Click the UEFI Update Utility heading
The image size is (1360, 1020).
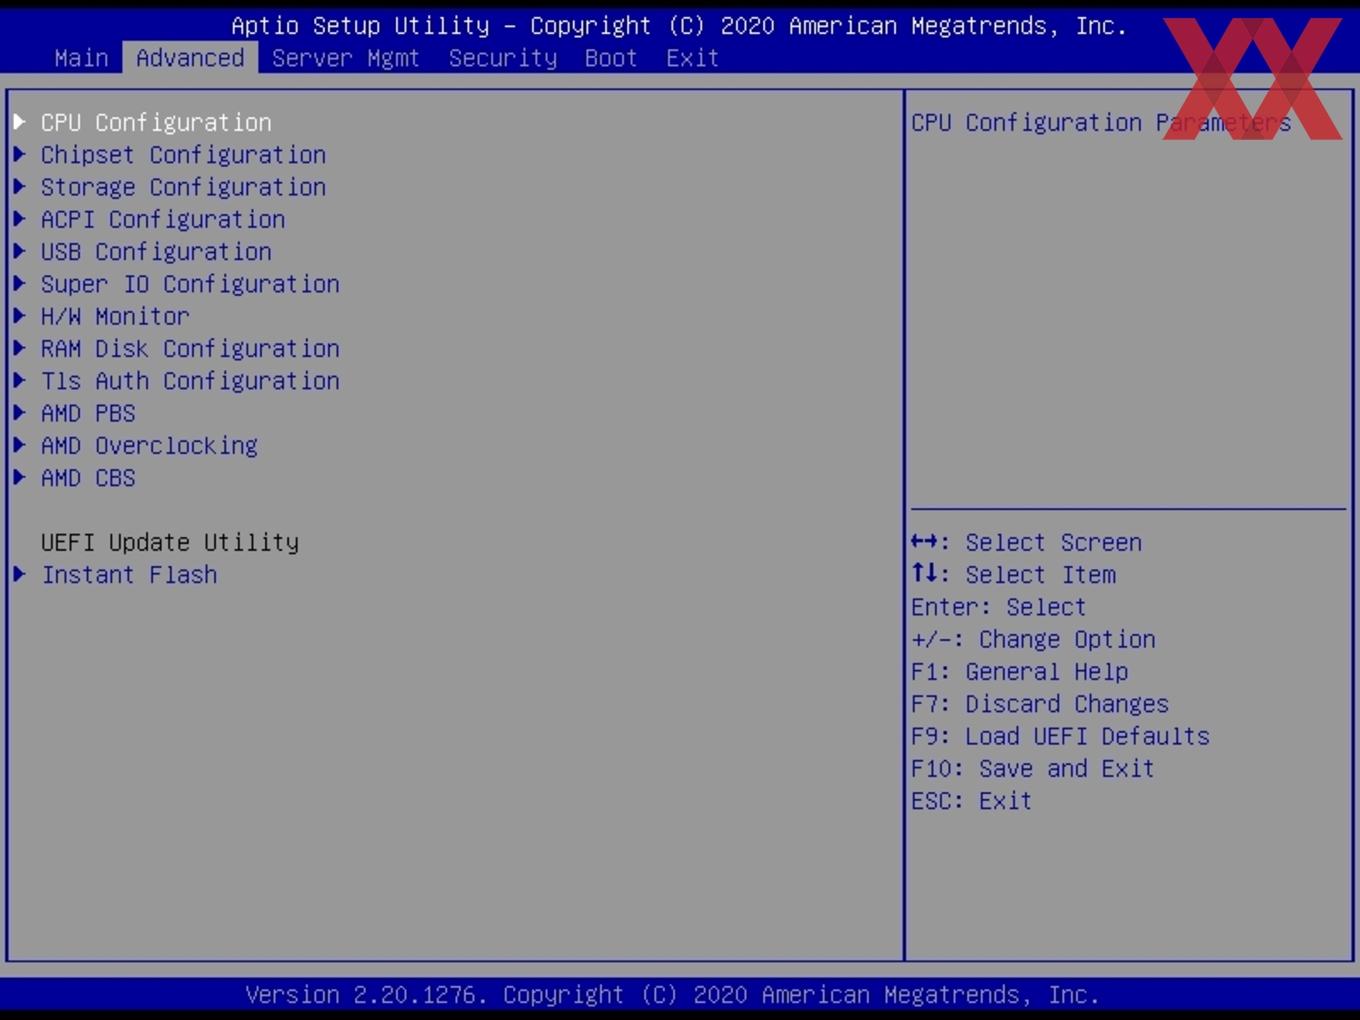pyautogui.click(x=170, y=542)
